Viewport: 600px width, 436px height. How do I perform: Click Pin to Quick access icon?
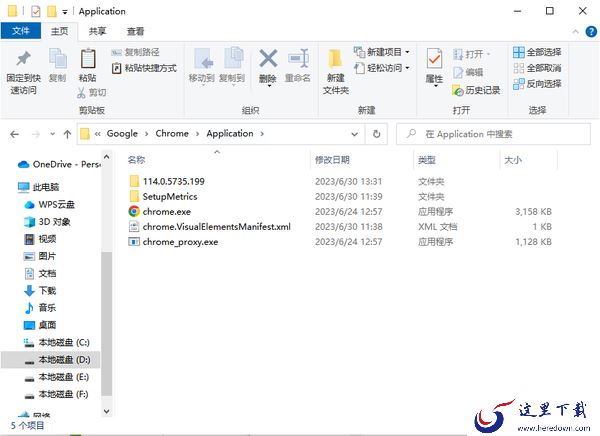click(23, 59)
